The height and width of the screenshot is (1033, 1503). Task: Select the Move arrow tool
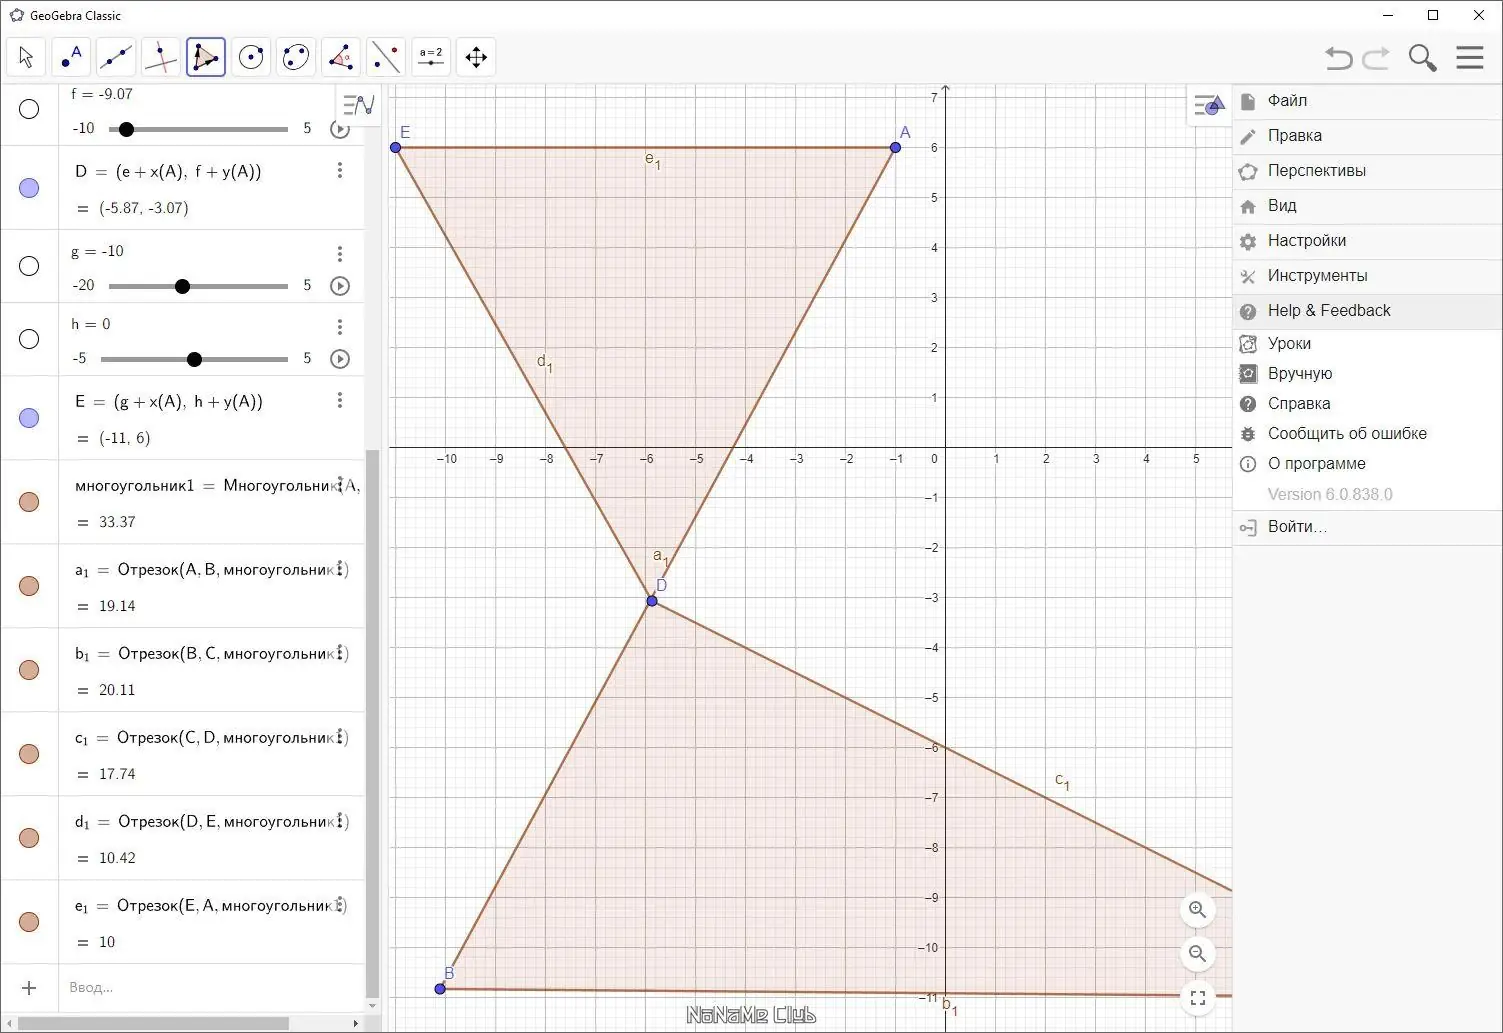tap(26, 57)
